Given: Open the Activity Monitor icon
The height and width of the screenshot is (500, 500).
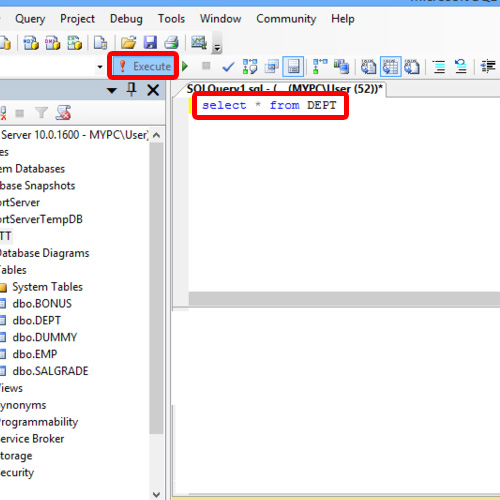Looking at the screenshot, I should click(199, 43).
